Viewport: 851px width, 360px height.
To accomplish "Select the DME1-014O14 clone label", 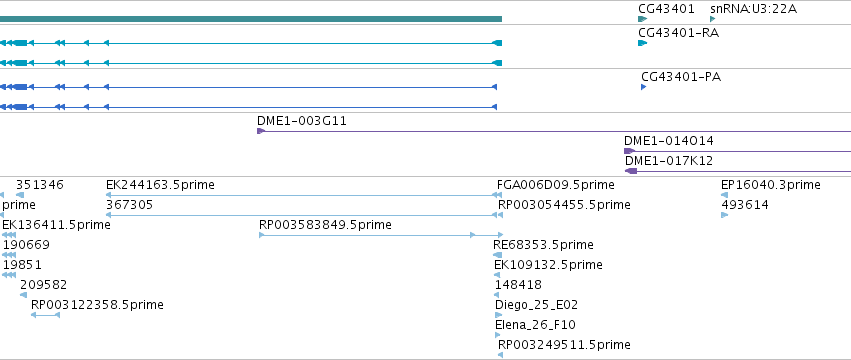I will tap(669, 141).
